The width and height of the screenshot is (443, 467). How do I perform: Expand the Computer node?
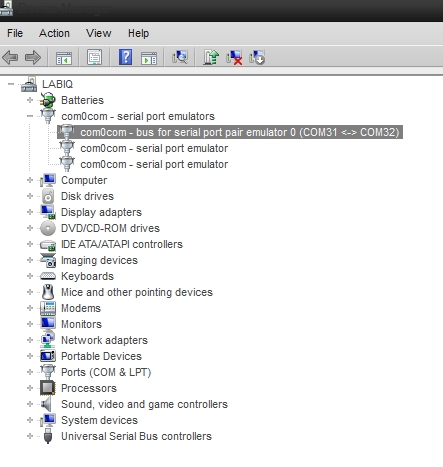click(30, 180)
